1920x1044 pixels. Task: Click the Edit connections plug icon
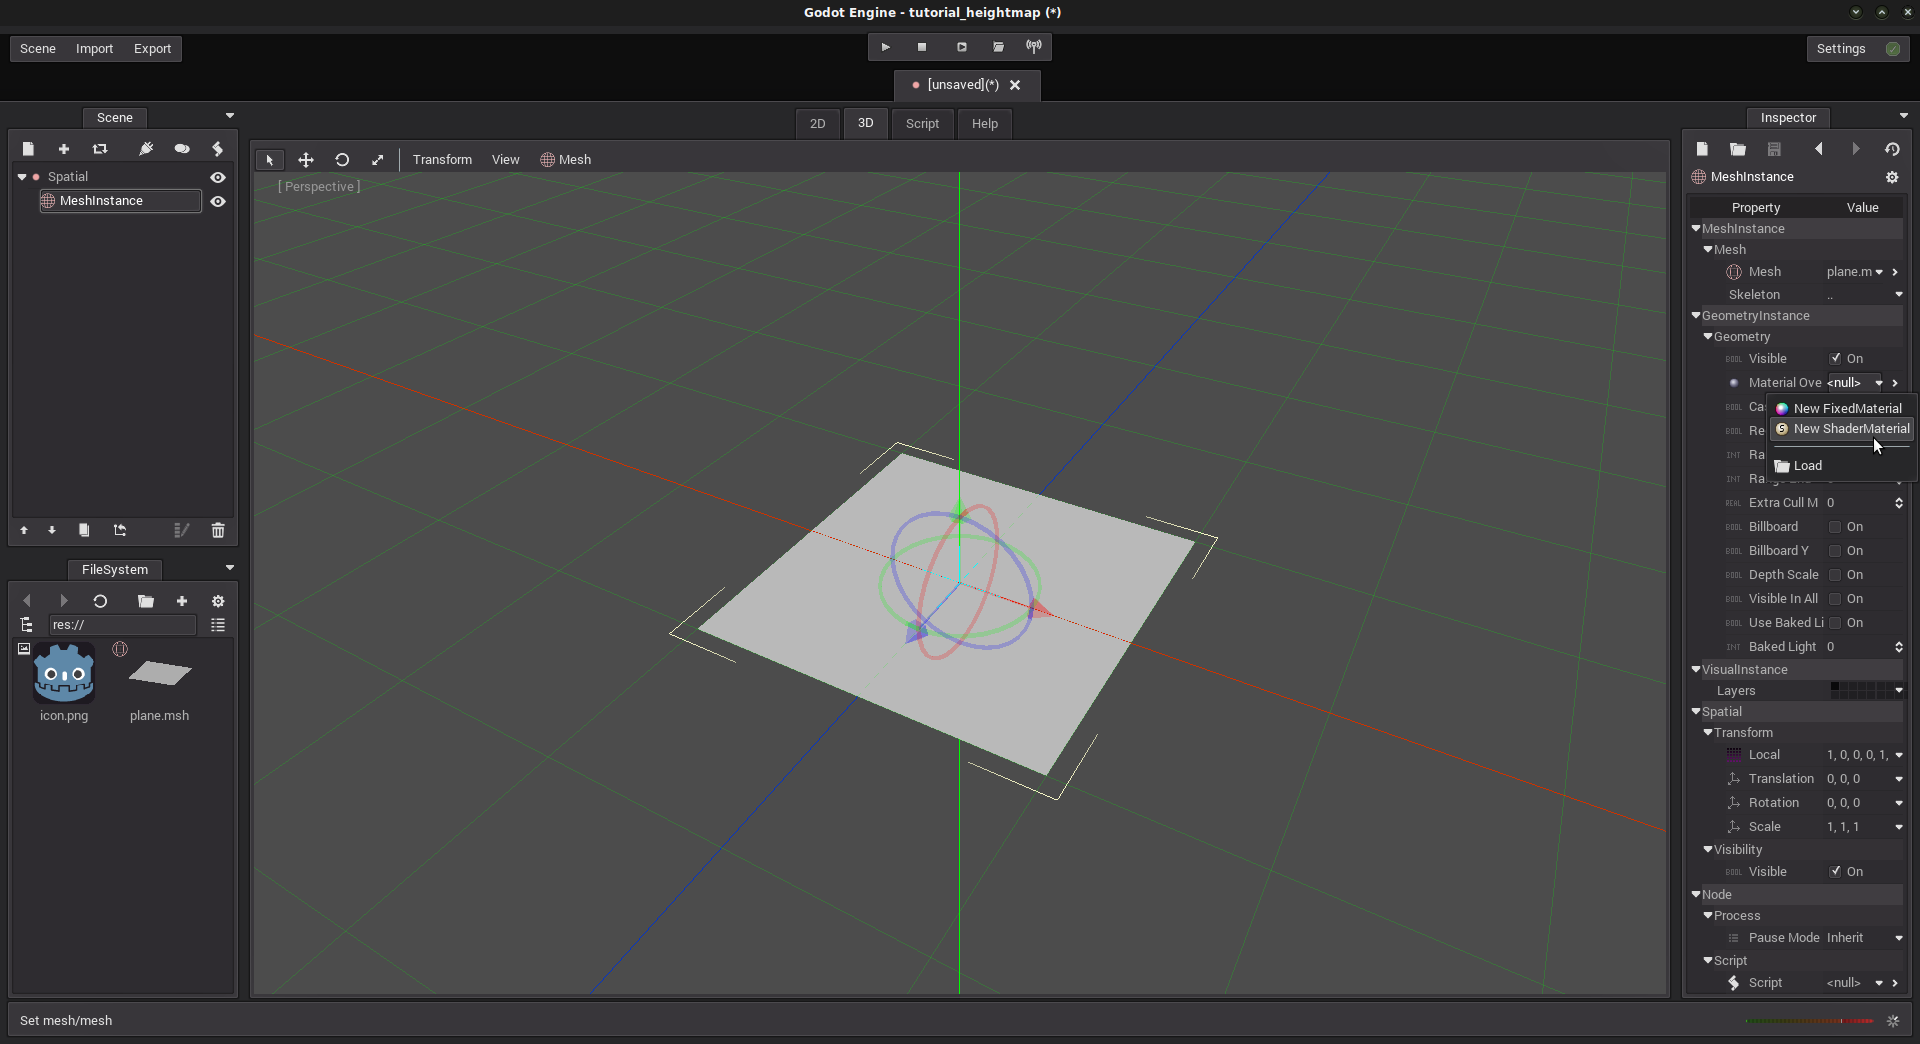point(146,149)
